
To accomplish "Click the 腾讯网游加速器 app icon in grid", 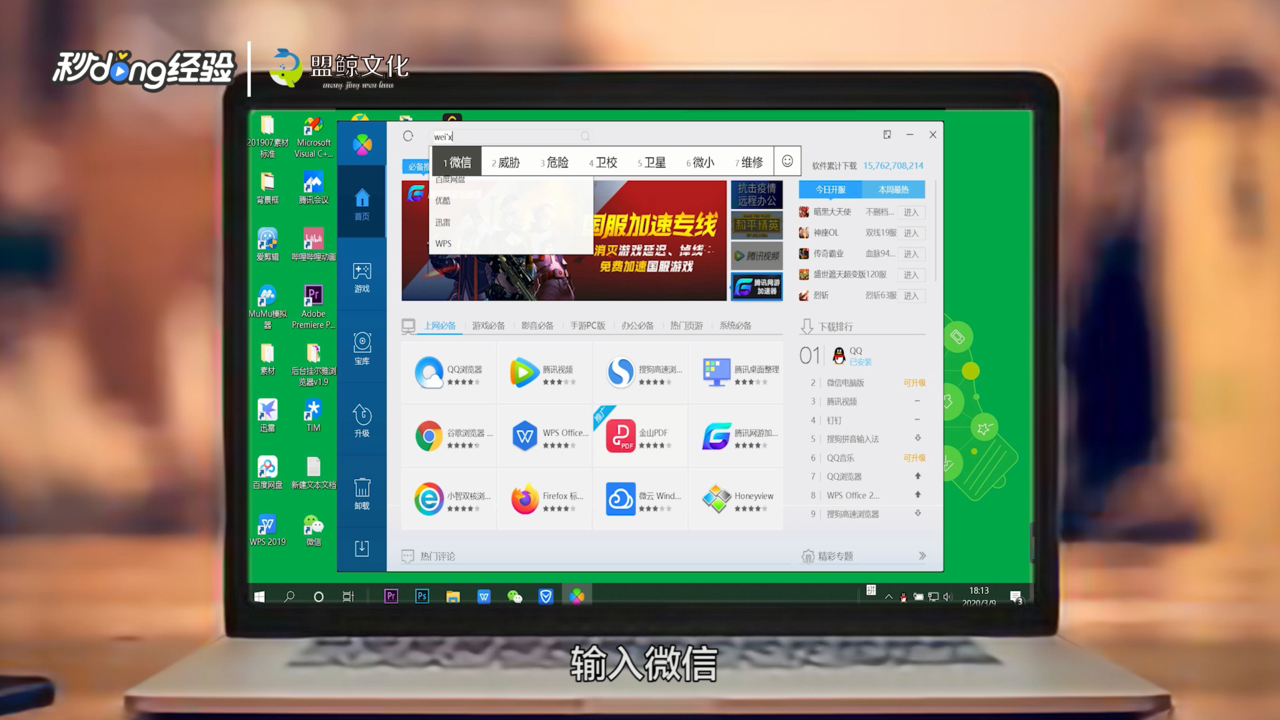I will 716,436.
